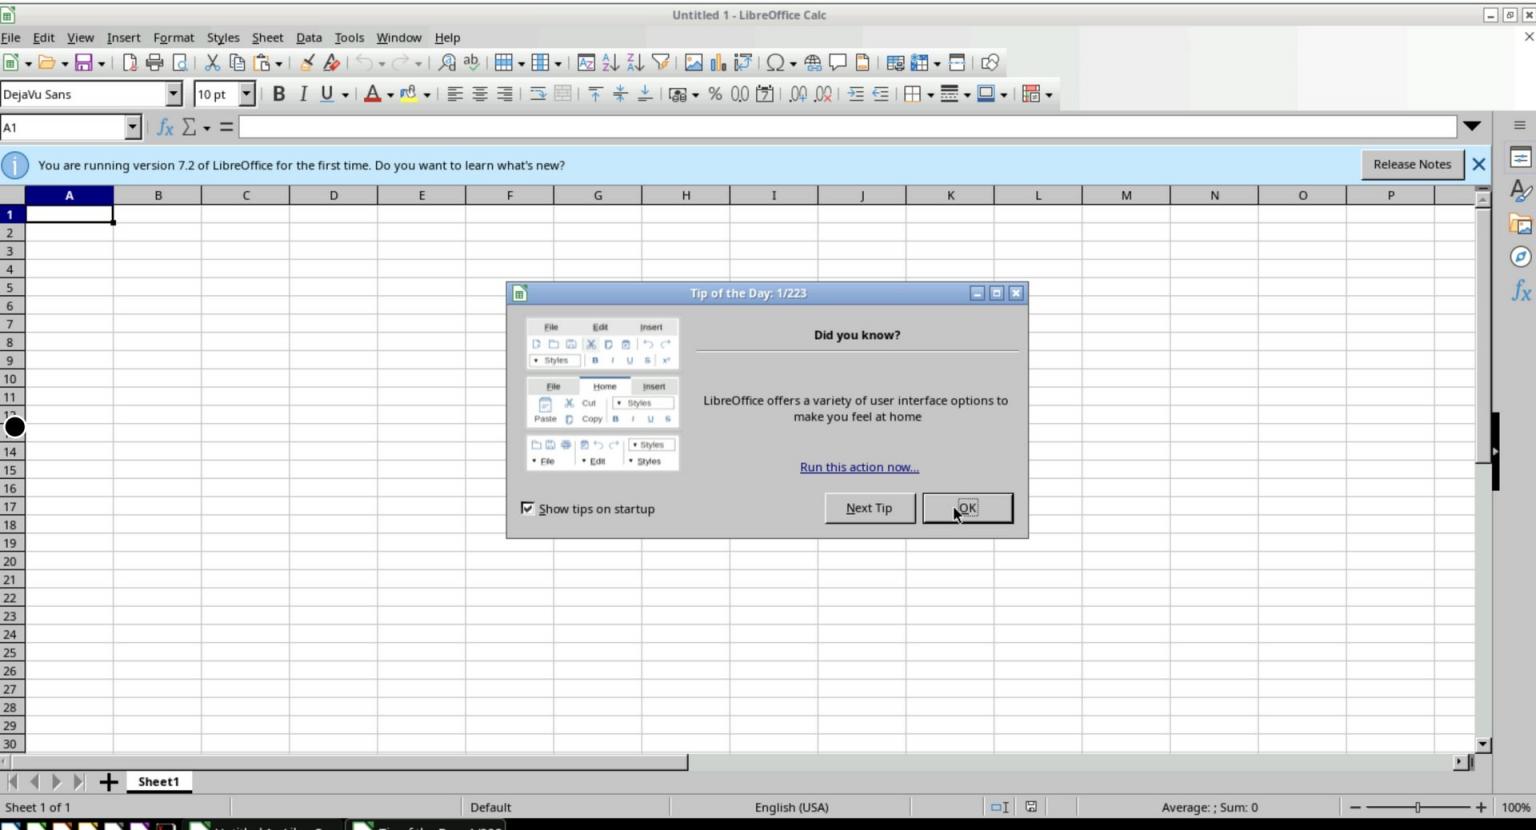Open the Name Box dropdown arrow
Viewport: 1536px width, 830px height.
pyautogui.click(x=133, y=127)
